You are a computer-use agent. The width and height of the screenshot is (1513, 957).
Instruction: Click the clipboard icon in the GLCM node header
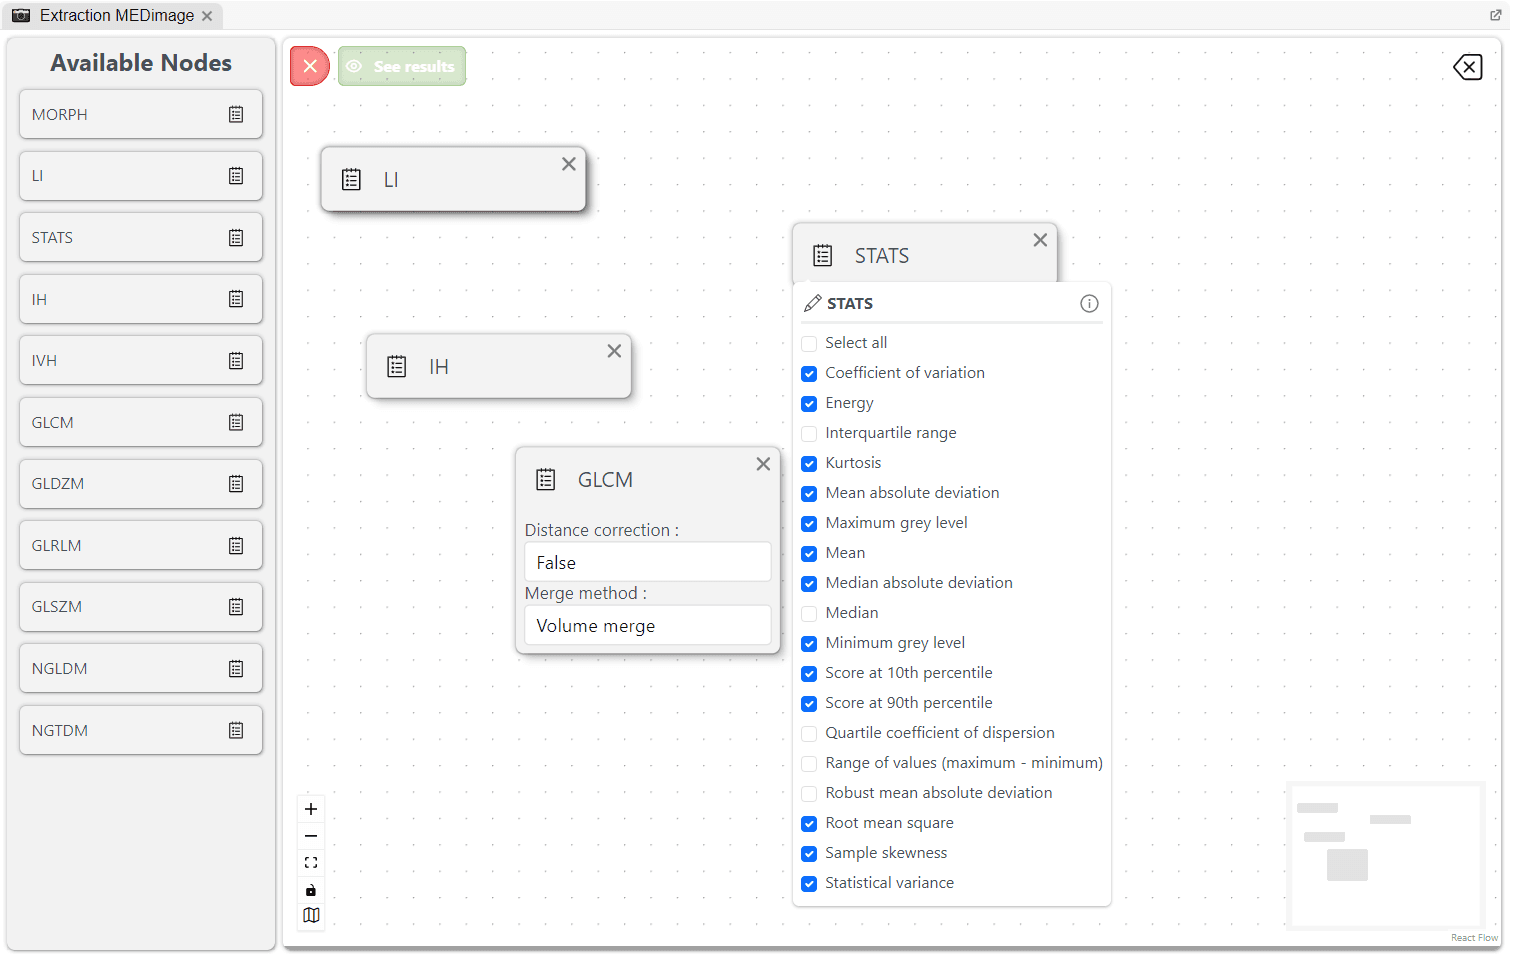(x=546, y=479)
